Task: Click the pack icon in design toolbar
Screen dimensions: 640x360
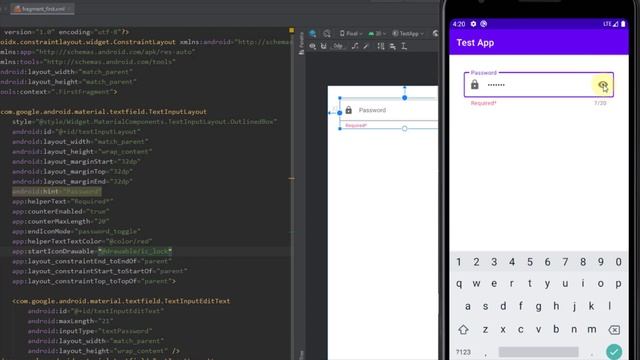Action: [381, 47]
